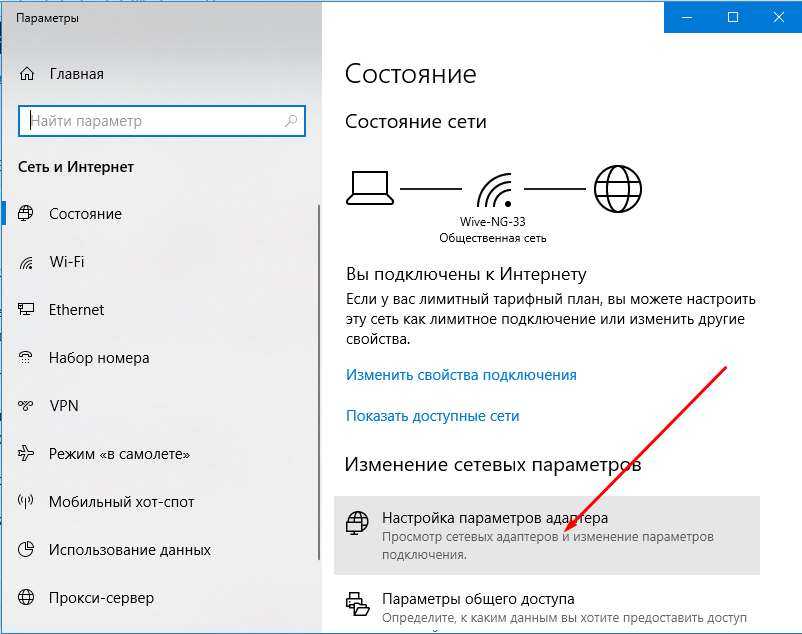Image resolution: width=802 pixels, height=634 pixels.
Task: Click the Wi-Fi signal icon in sidebar
Action: [26, 262]
